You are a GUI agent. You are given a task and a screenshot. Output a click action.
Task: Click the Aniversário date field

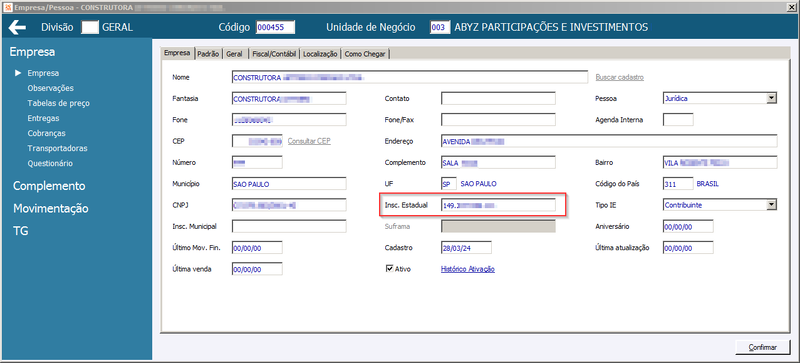(688, 226)
